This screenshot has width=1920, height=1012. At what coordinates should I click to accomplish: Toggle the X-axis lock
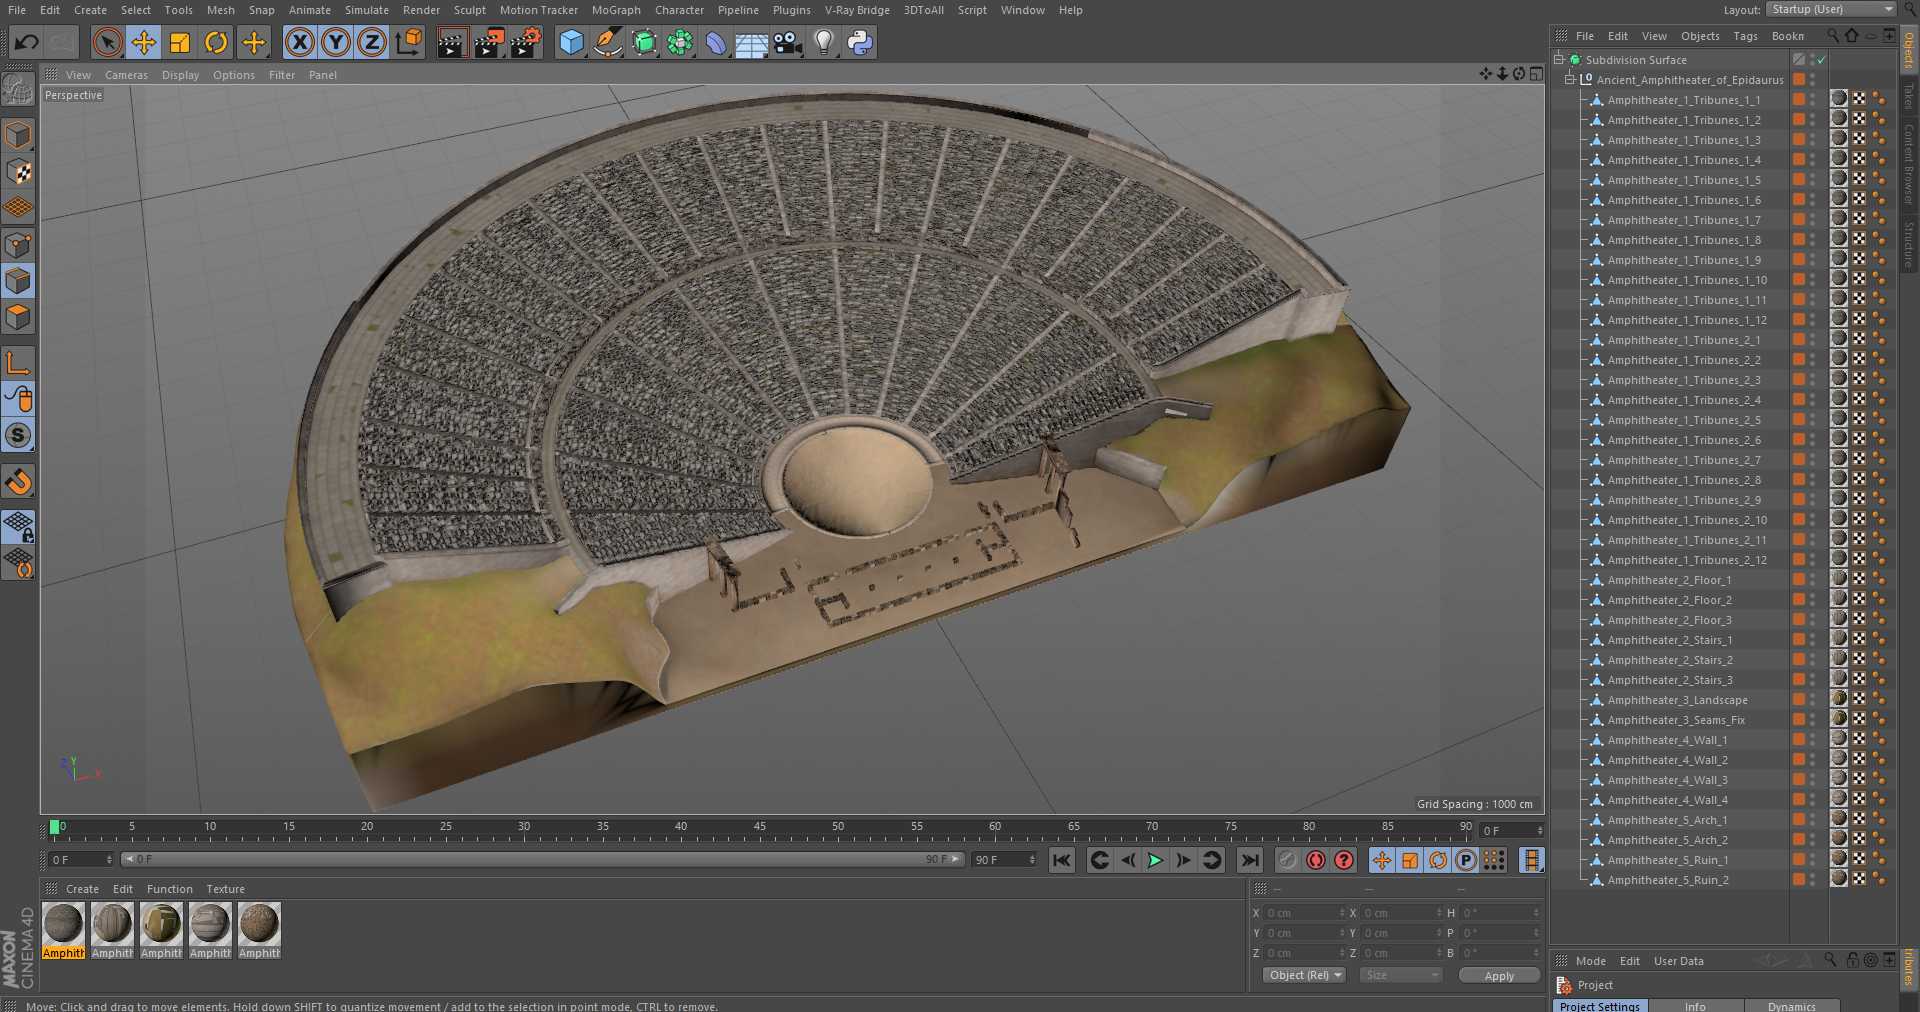[299, 42]
